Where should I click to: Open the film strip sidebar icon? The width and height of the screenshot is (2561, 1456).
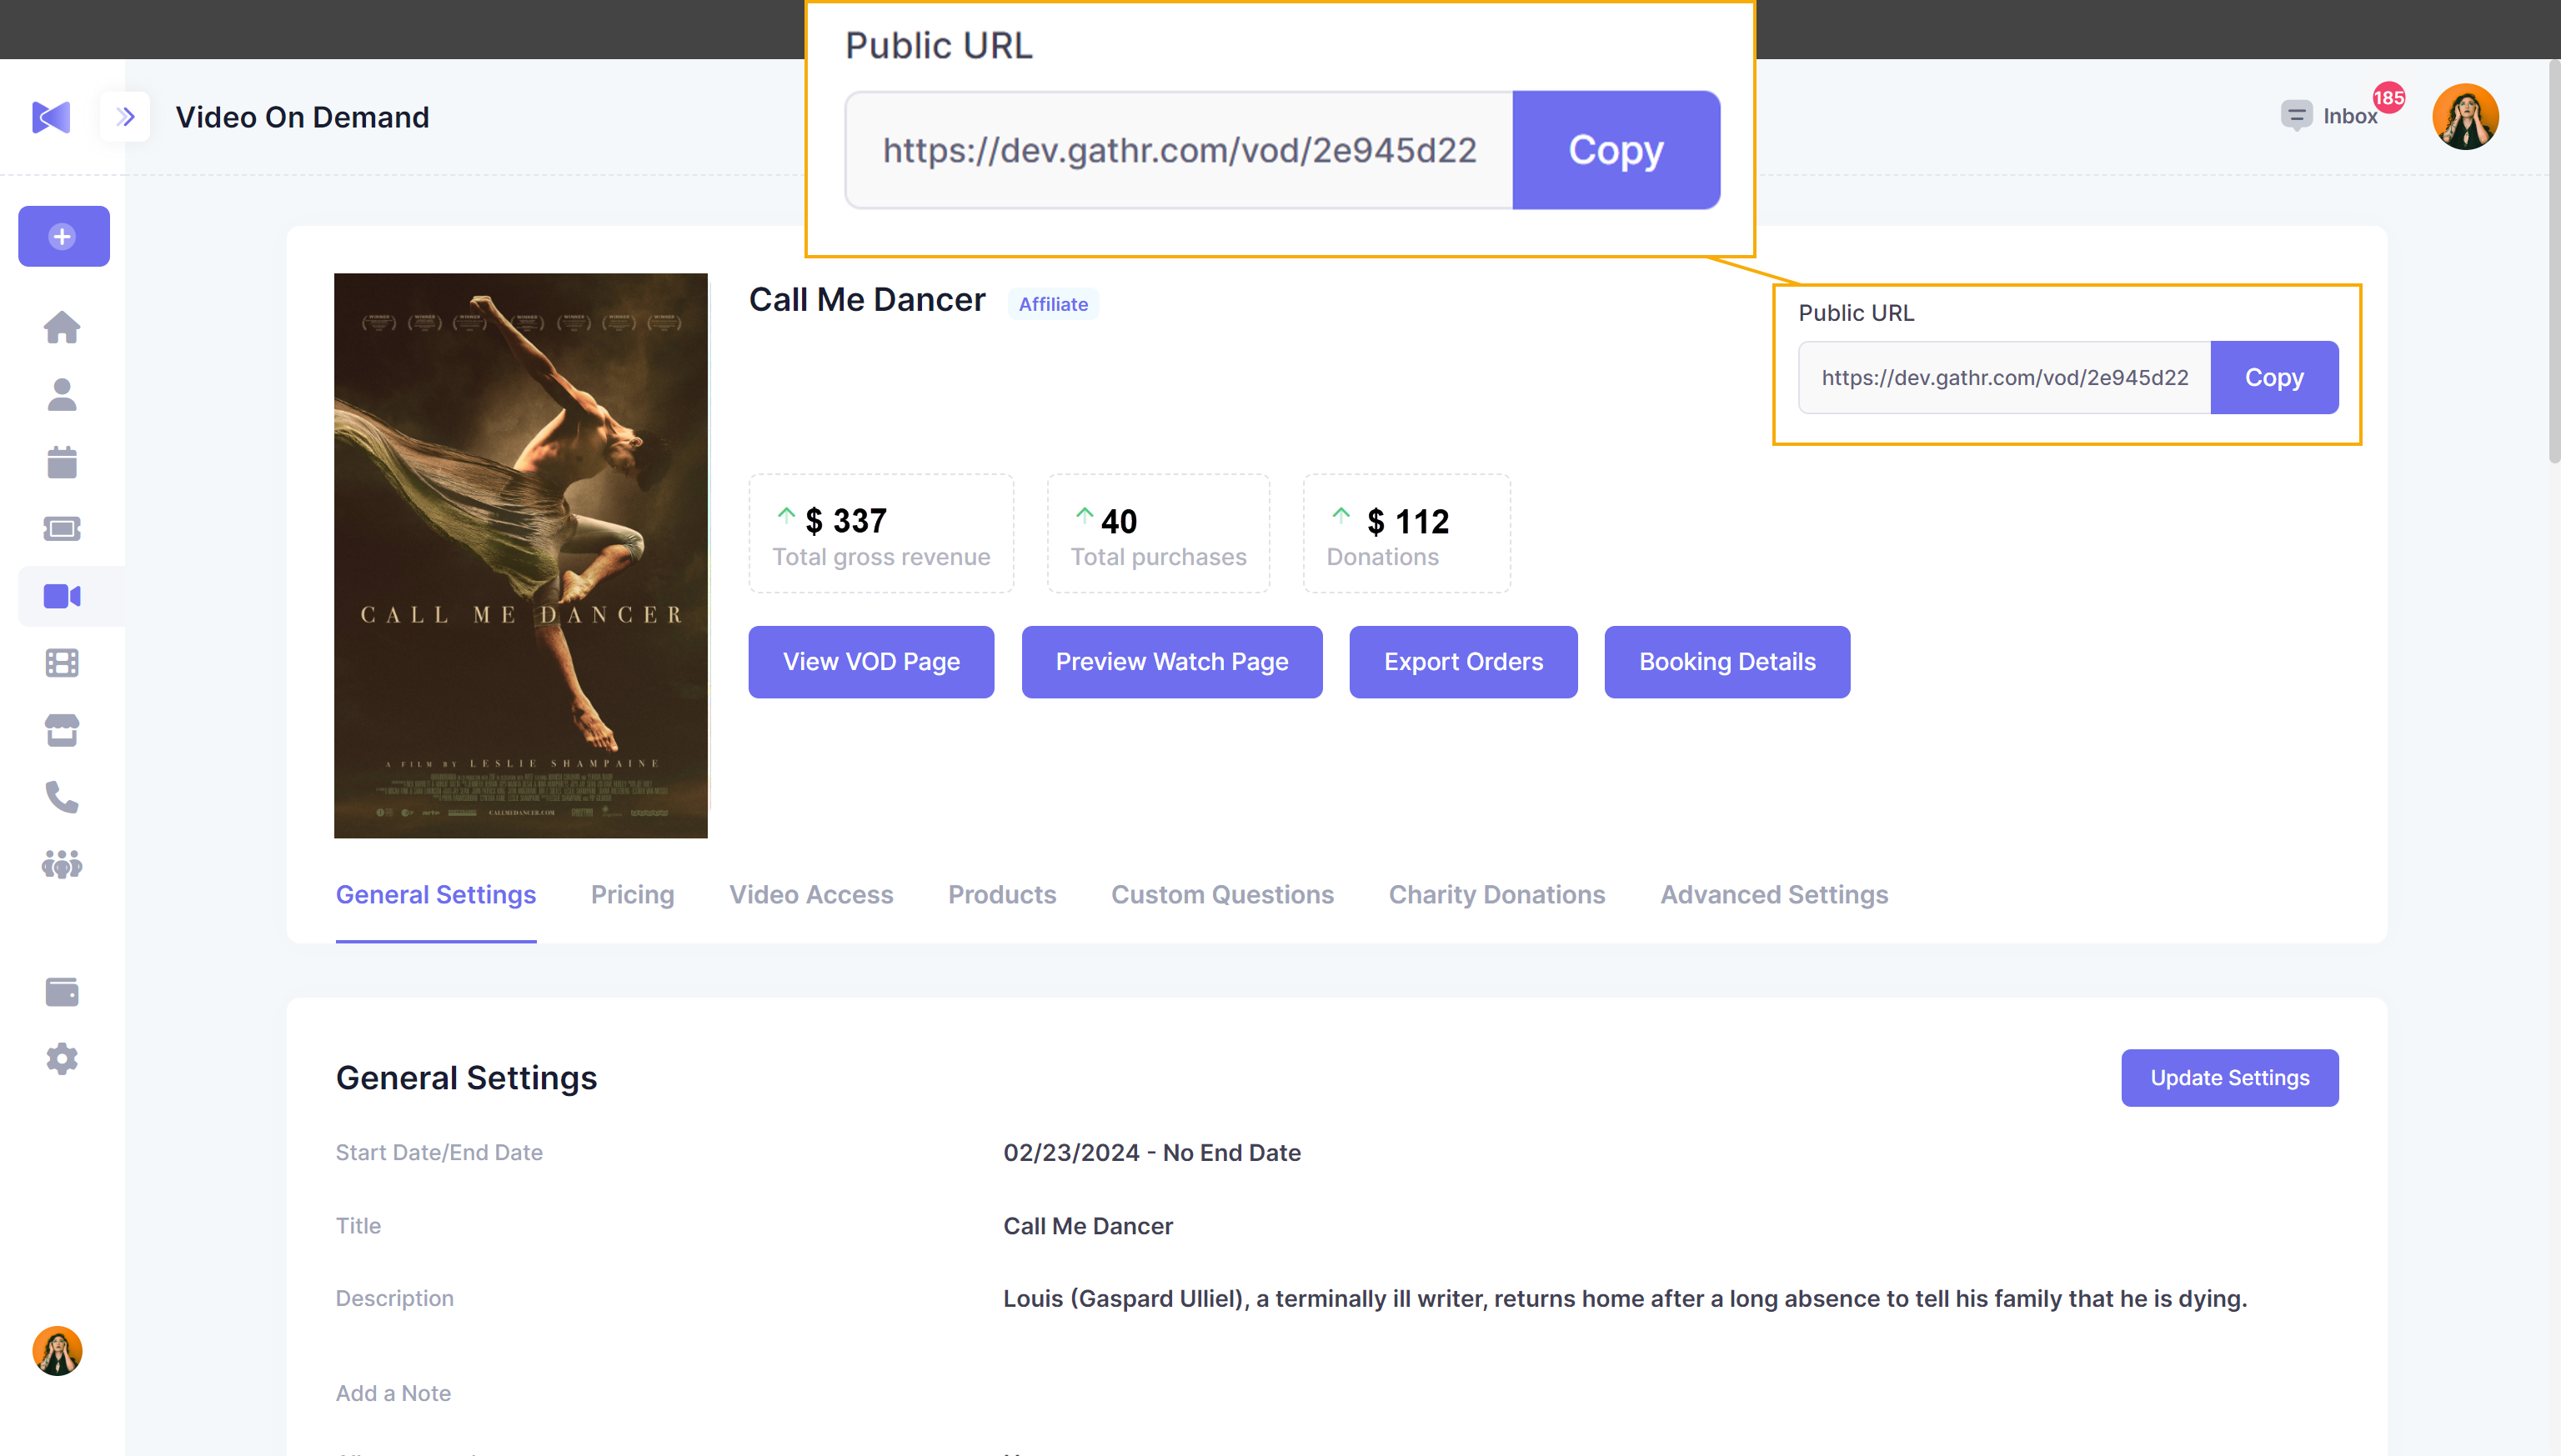tap(62, 663)
